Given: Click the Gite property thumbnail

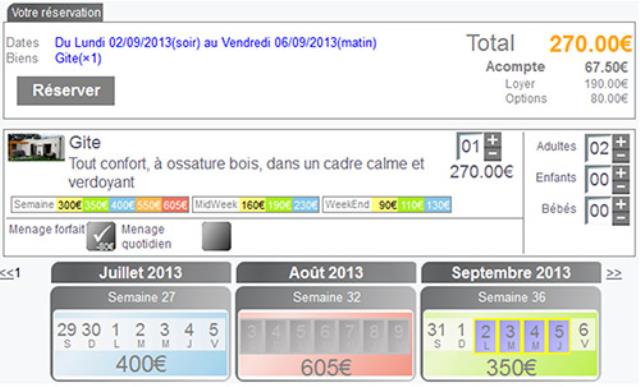Looking at the screenshot, I should pos(36,147).
